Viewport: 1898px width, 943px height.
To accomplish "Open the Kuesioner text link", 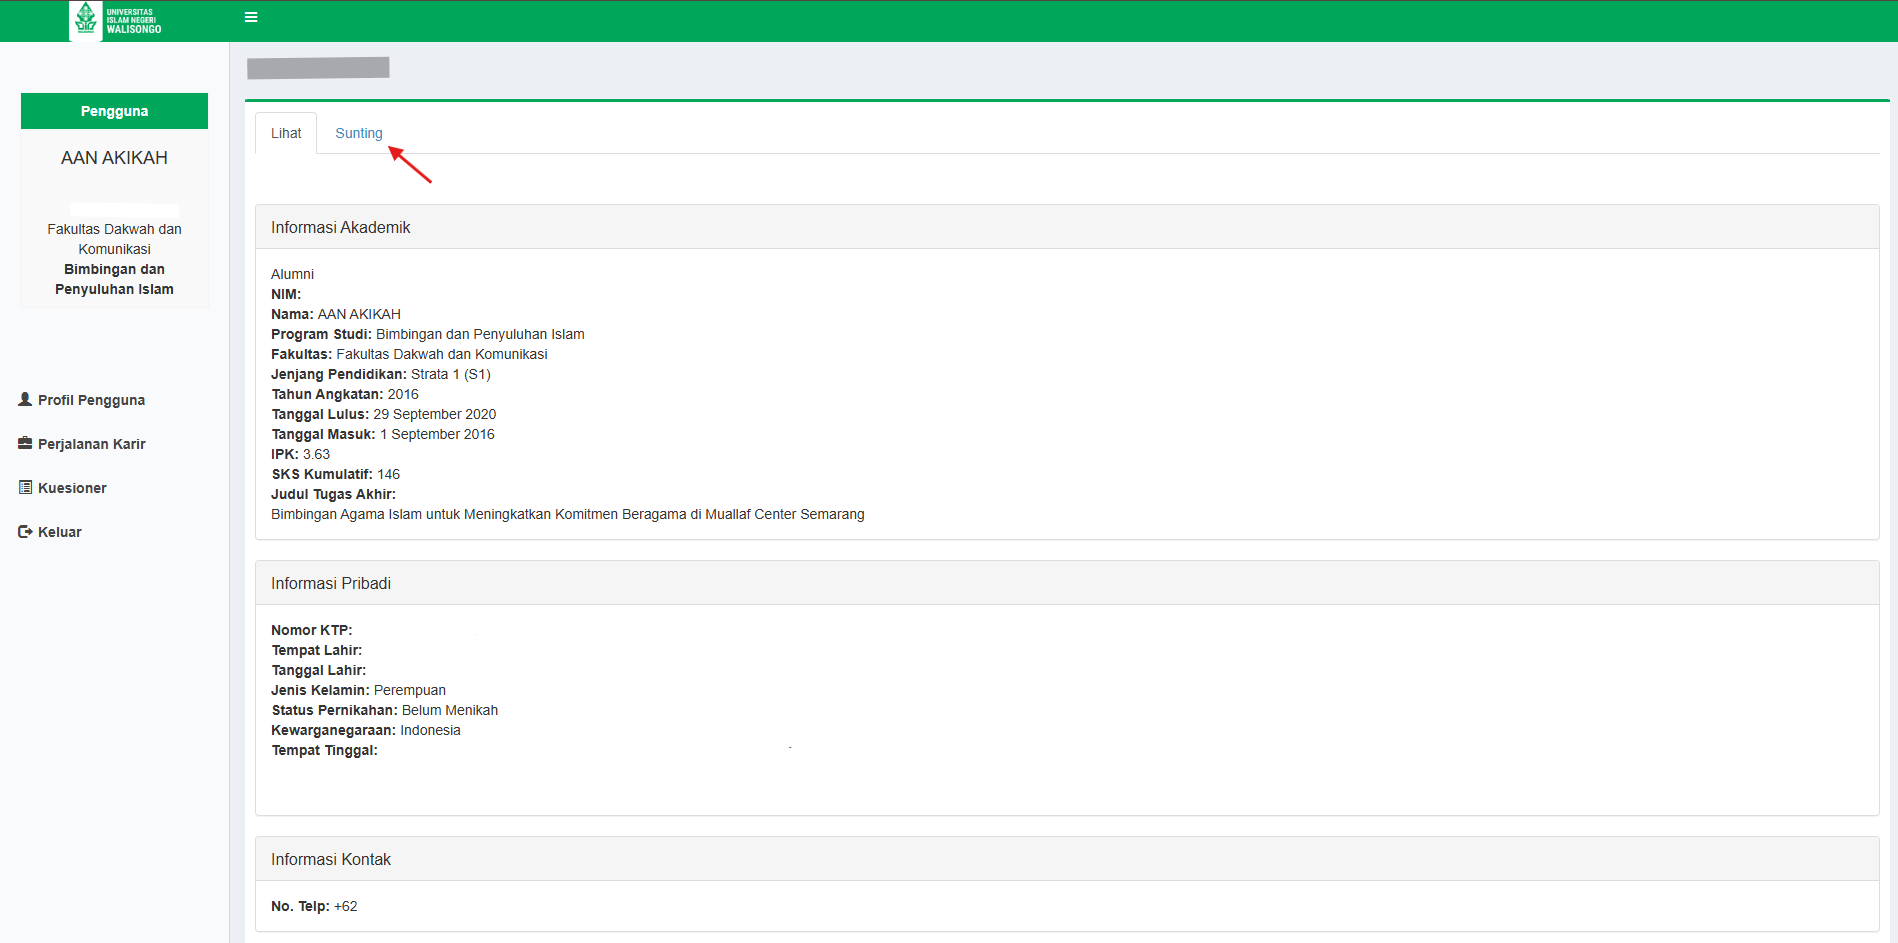I will pos(72,488).
